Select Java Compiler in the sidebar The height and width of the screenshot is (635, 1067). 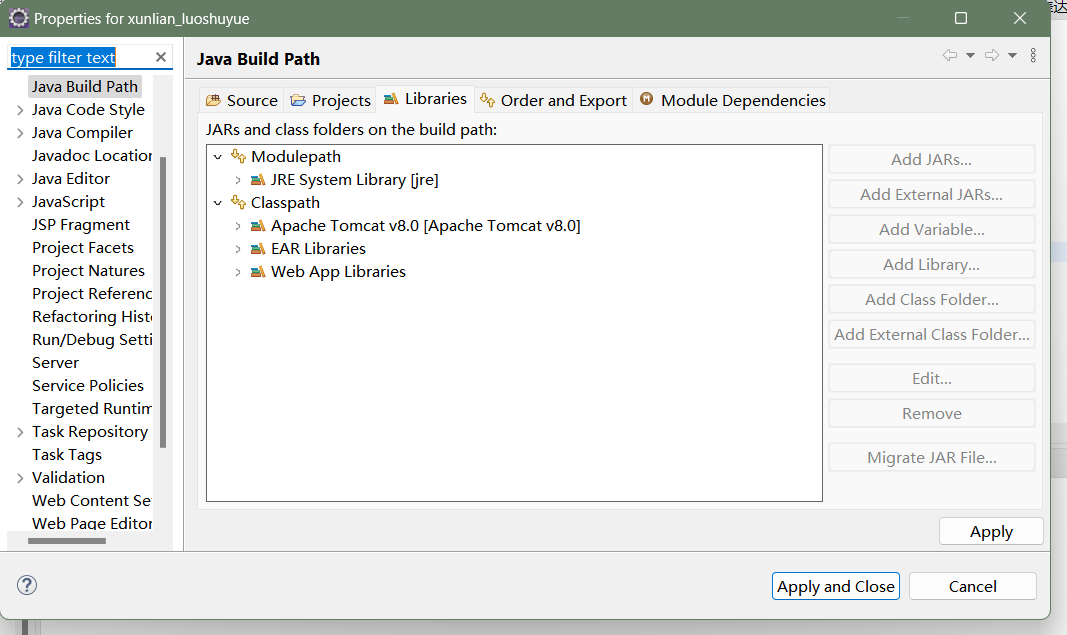pyautogui.click(x=82, y=132)
